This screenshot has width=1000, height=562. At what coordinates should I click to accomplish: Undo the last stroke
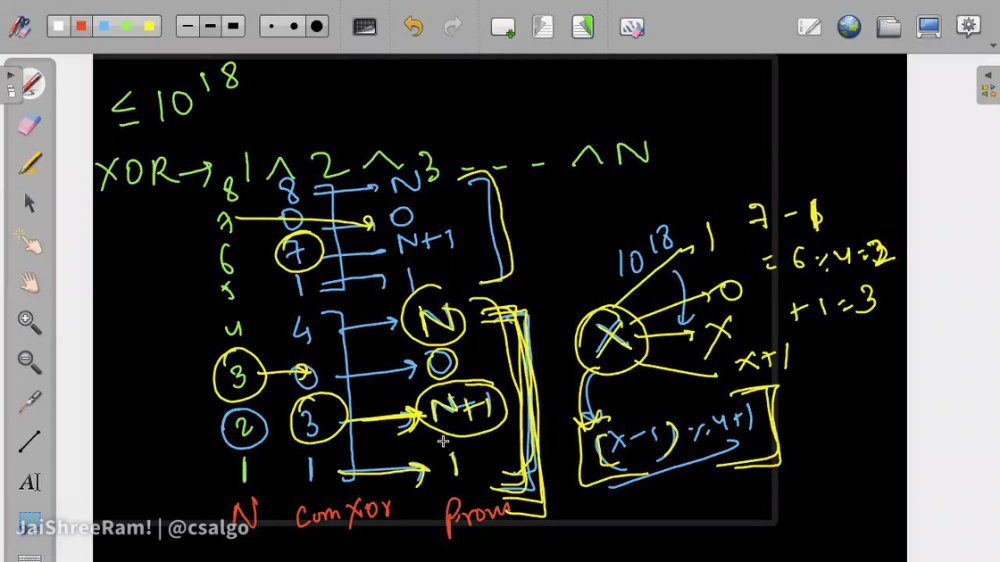click(x=413, y=27)
